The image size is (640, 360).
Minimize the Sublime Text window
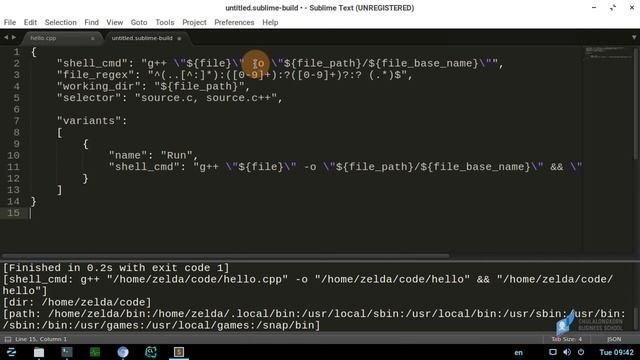[594, 8]
